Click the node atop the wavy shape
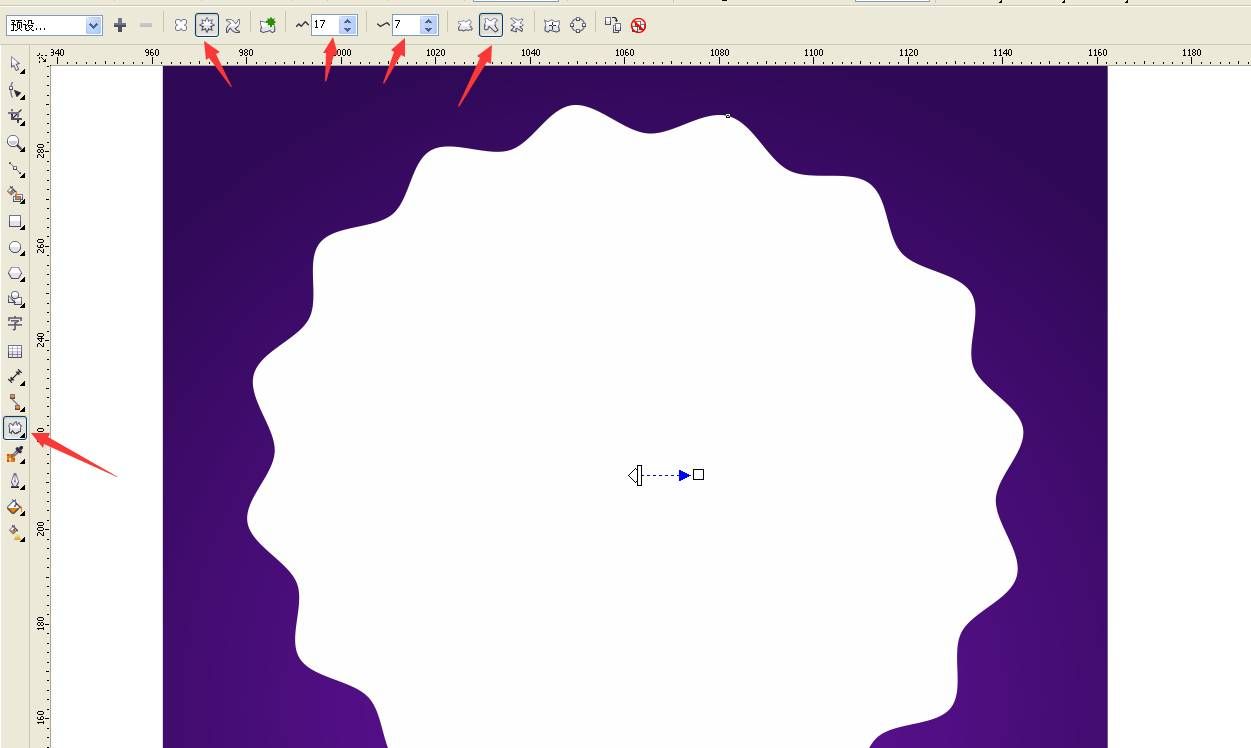 [727, 116]
